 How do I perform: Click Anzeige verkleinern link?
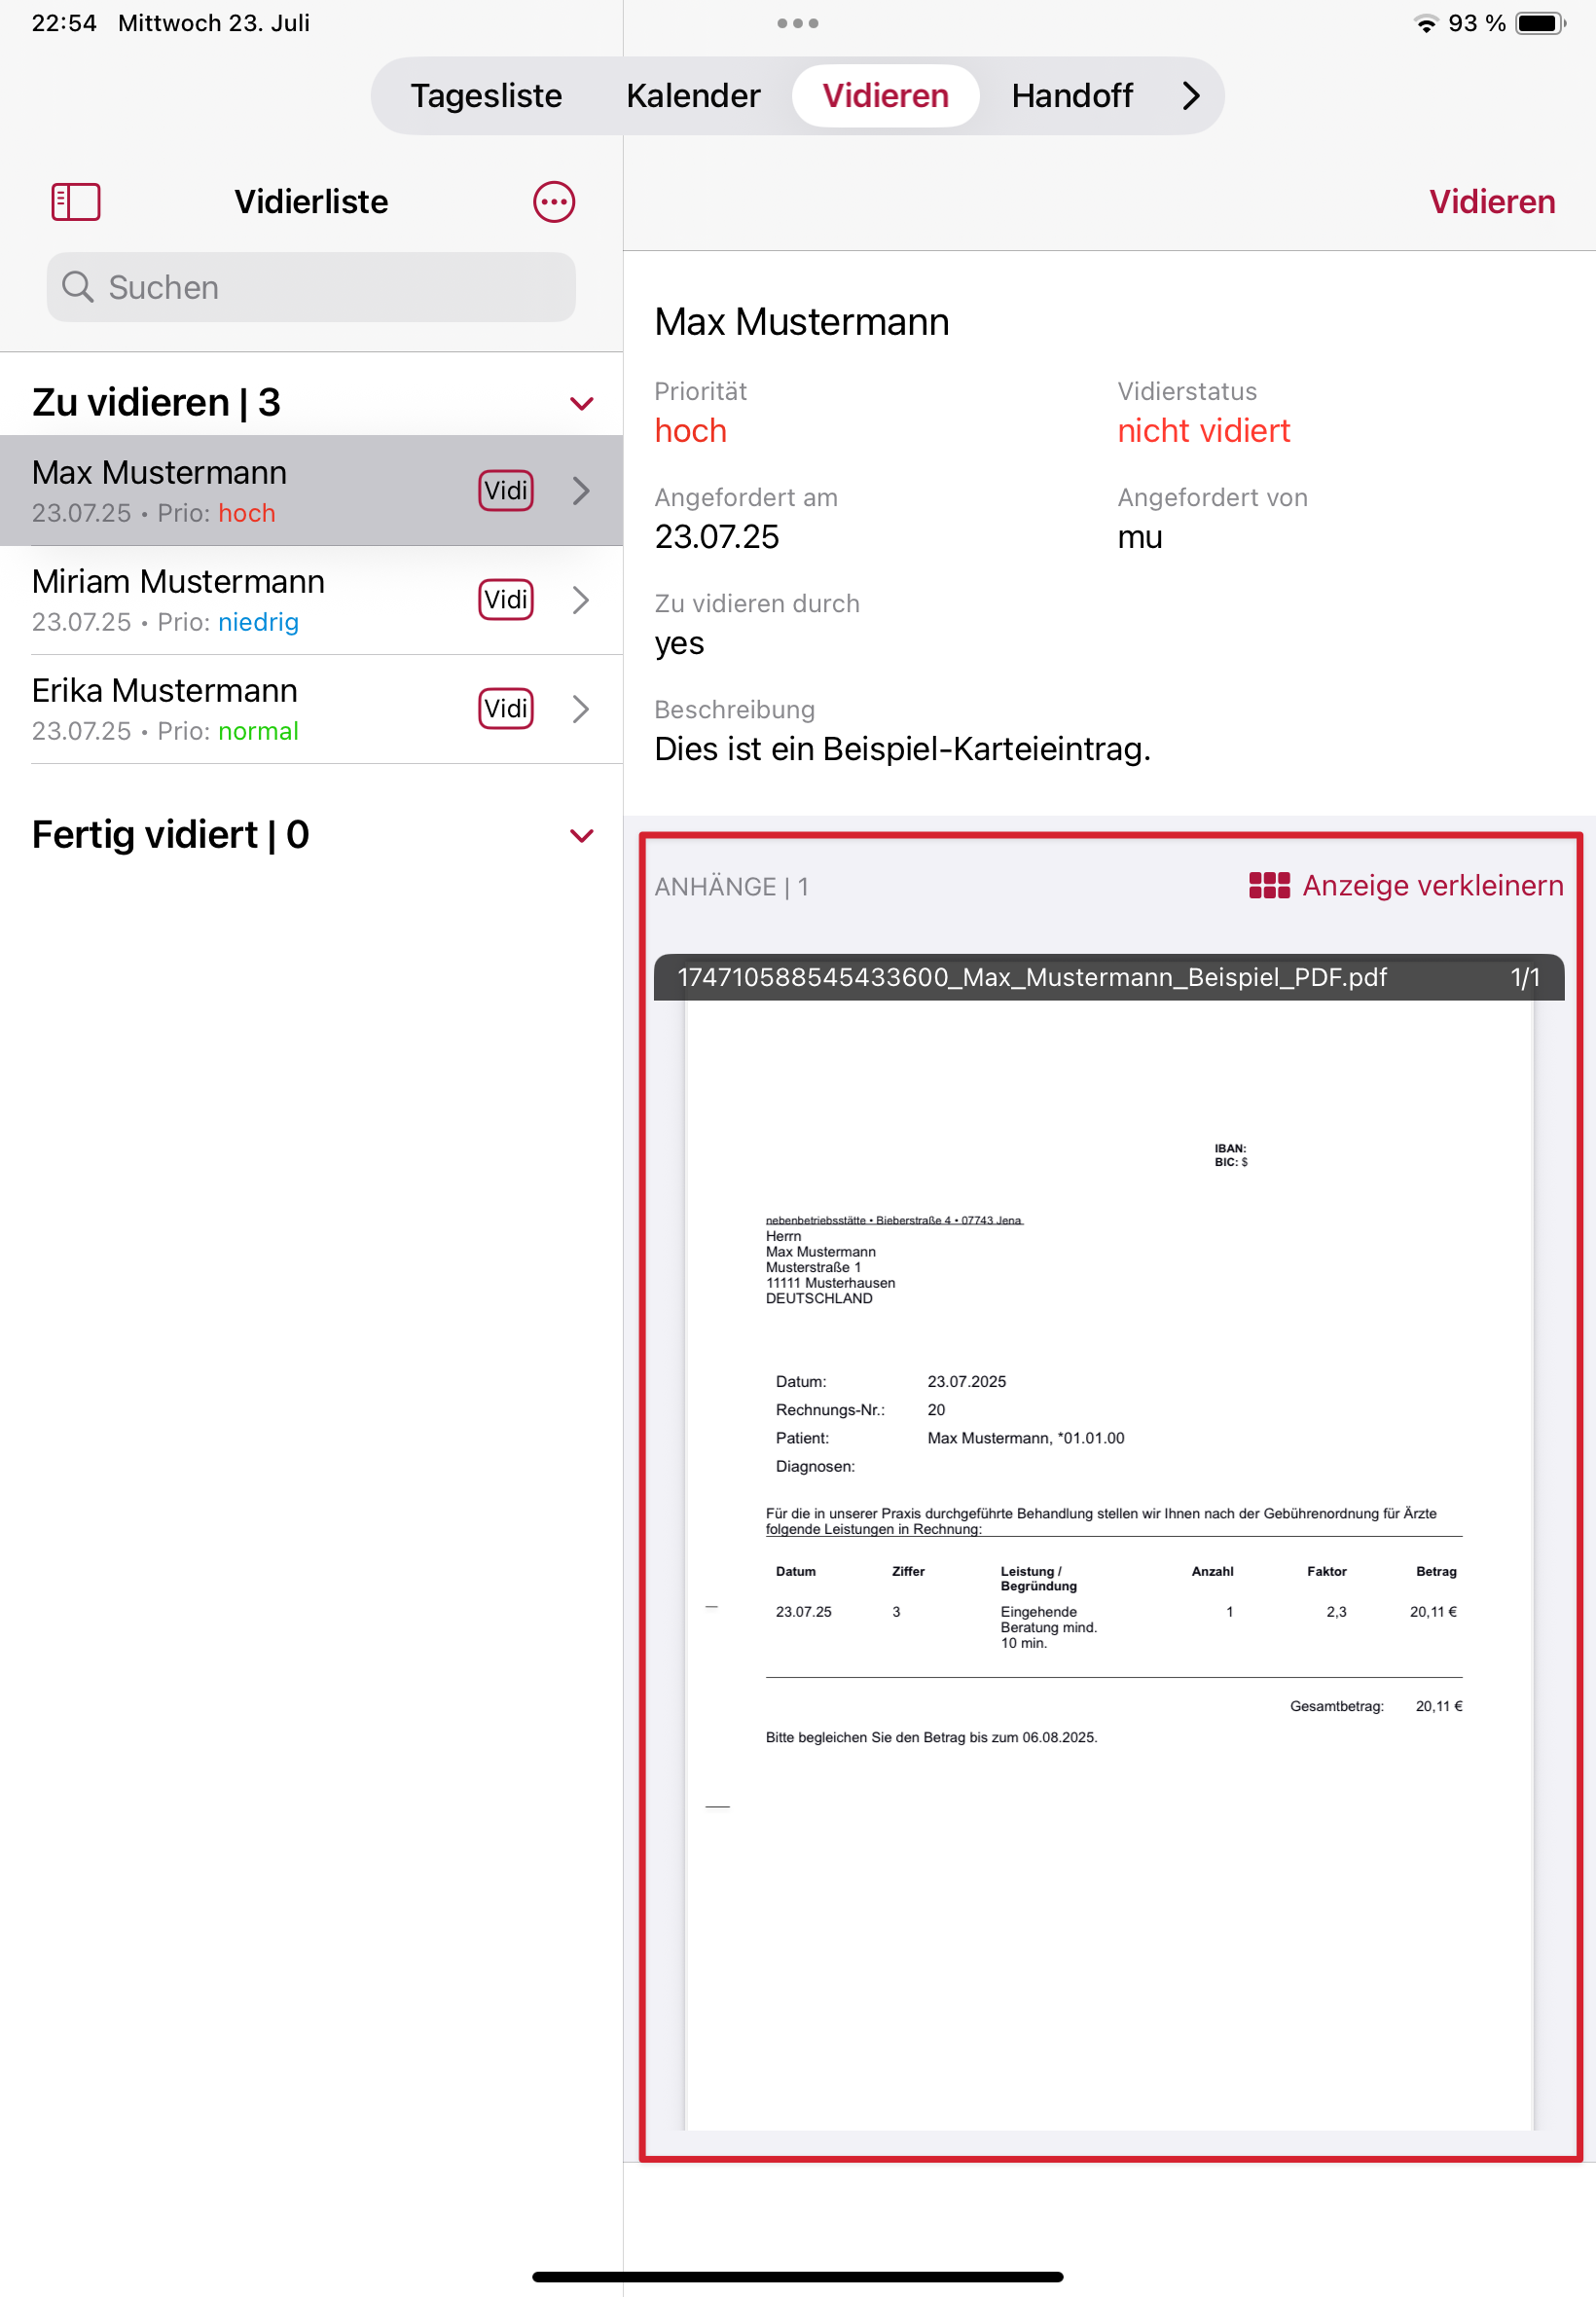(1433, 886)
